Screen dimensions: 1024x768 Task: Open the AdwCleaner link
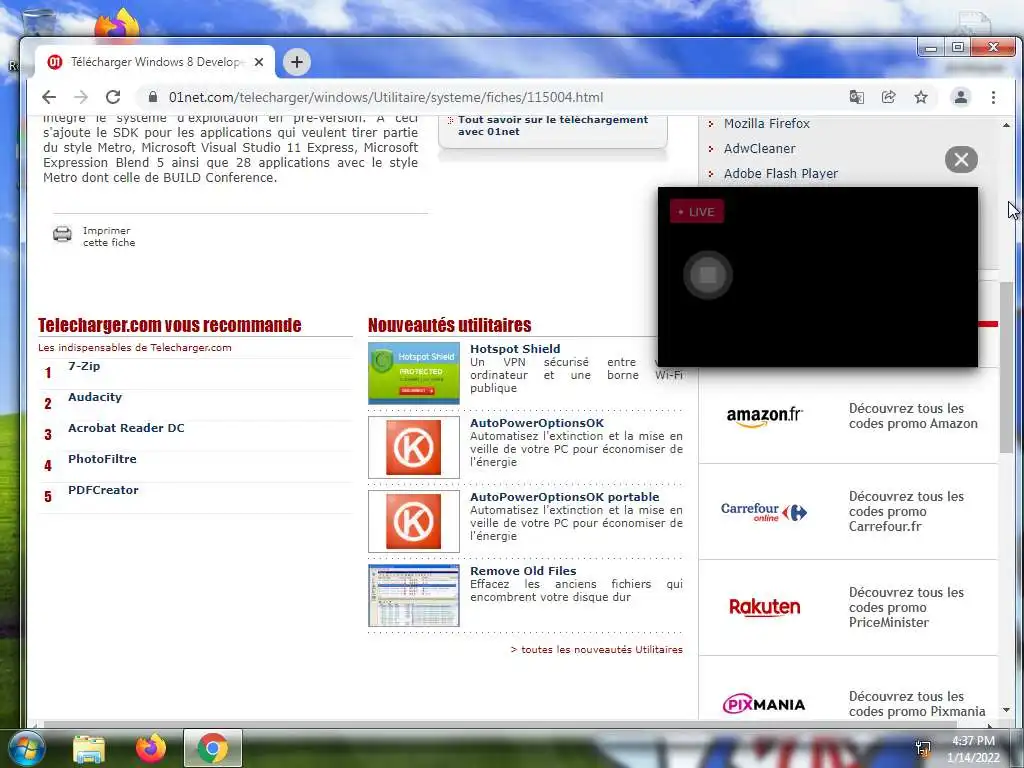click(759, 148)
